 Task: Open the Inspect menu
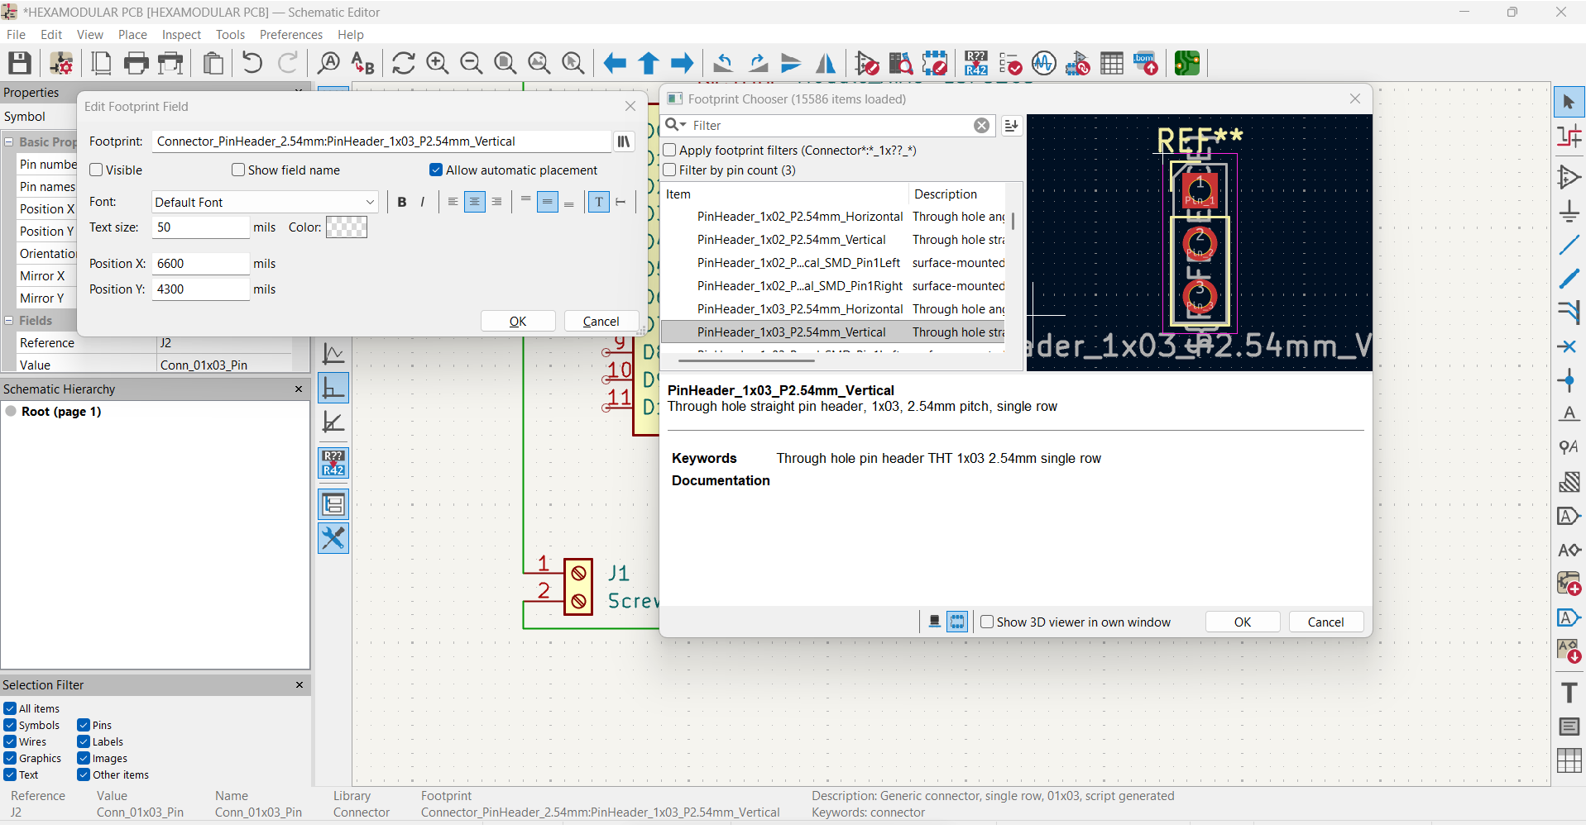point(182,35)
